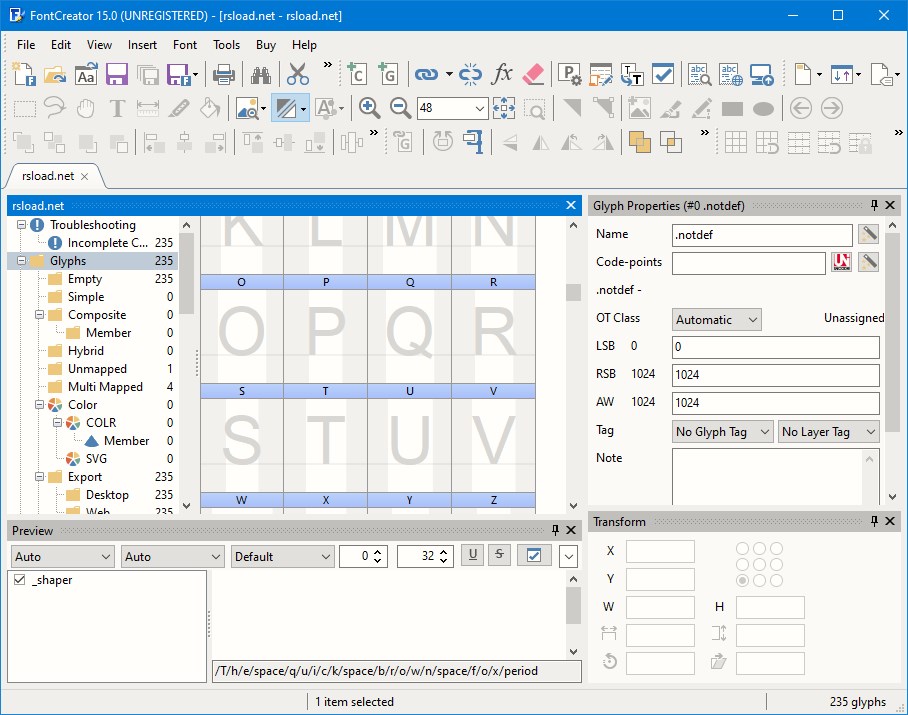908x715 pixels.
Task: Click the glyph Name input field
Action: pyautogui.click(x=762, y=235)
